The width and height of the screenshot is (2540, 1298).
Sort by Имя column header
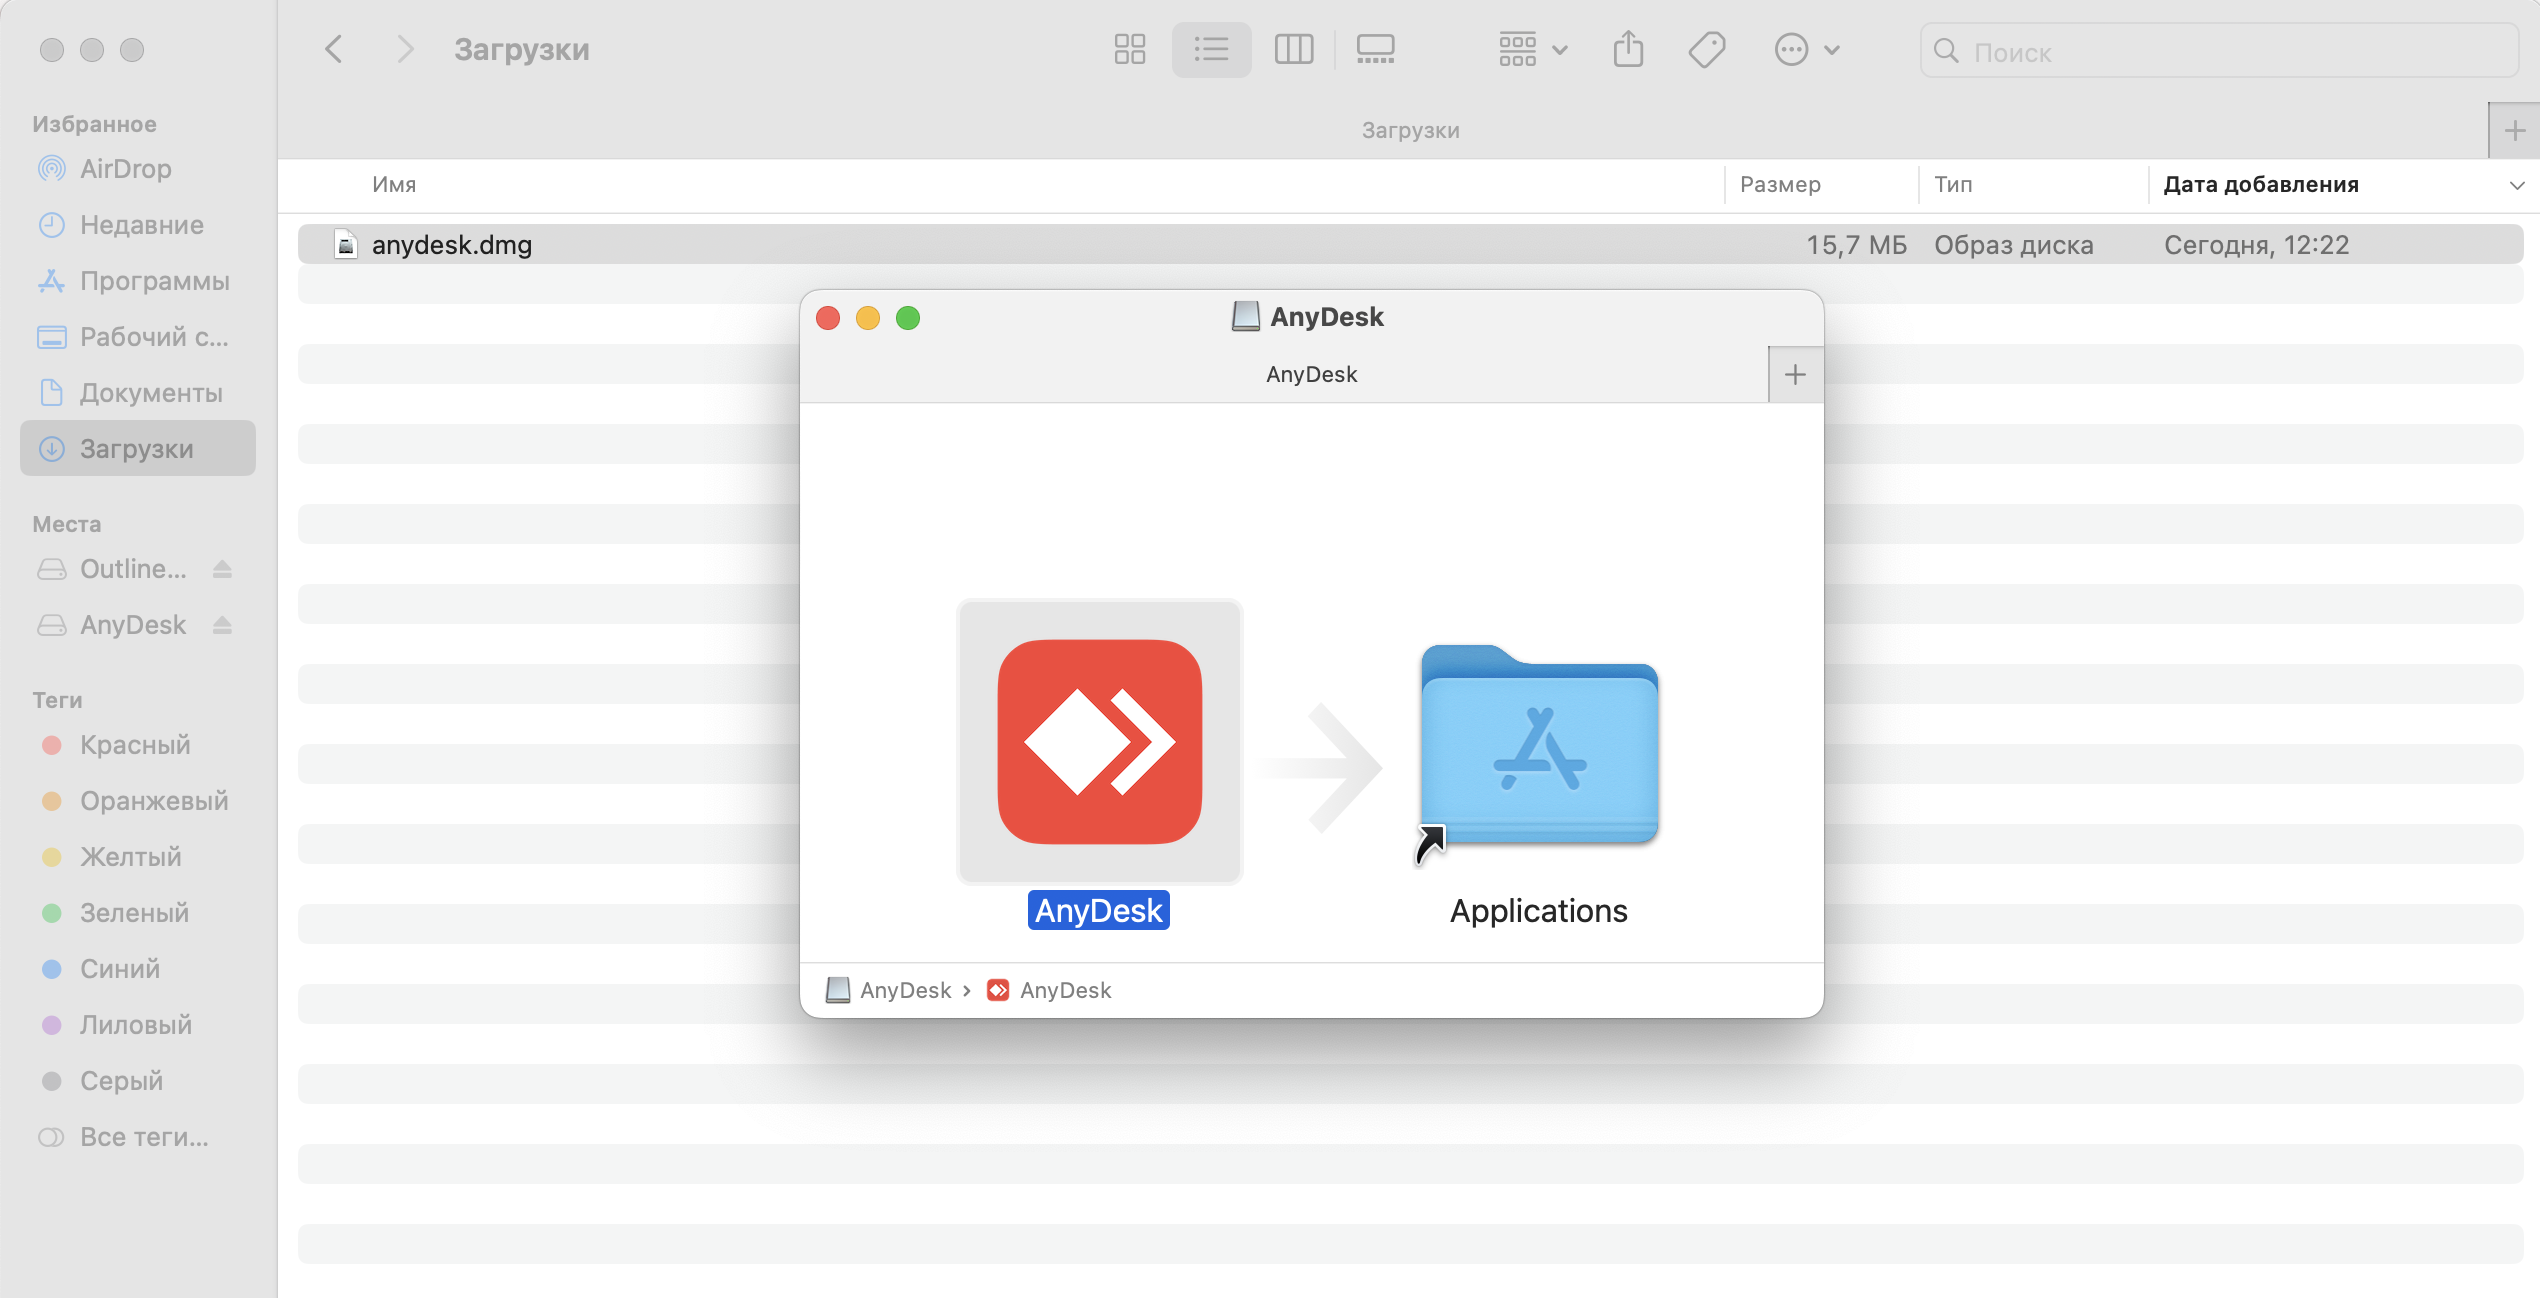394,184
